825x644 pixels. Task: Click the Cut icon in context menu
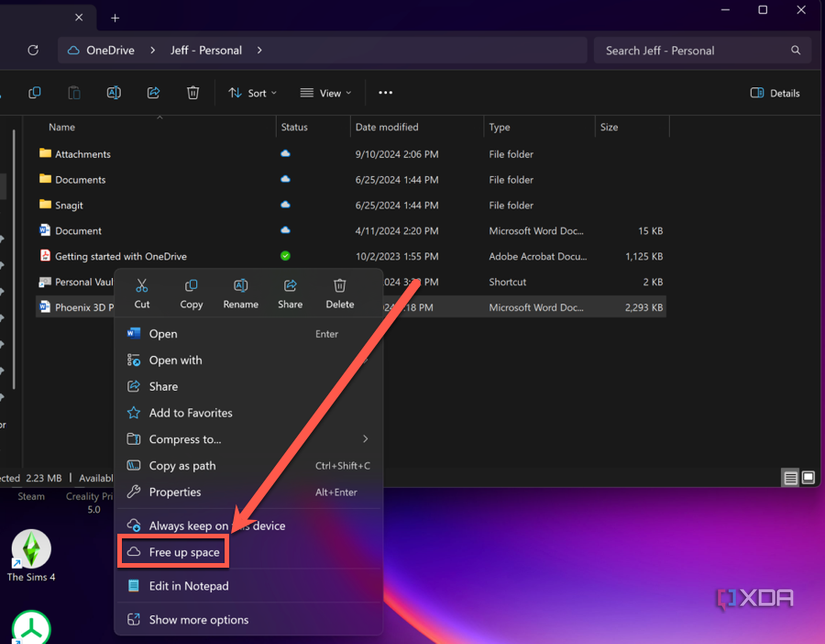(142, 287)
